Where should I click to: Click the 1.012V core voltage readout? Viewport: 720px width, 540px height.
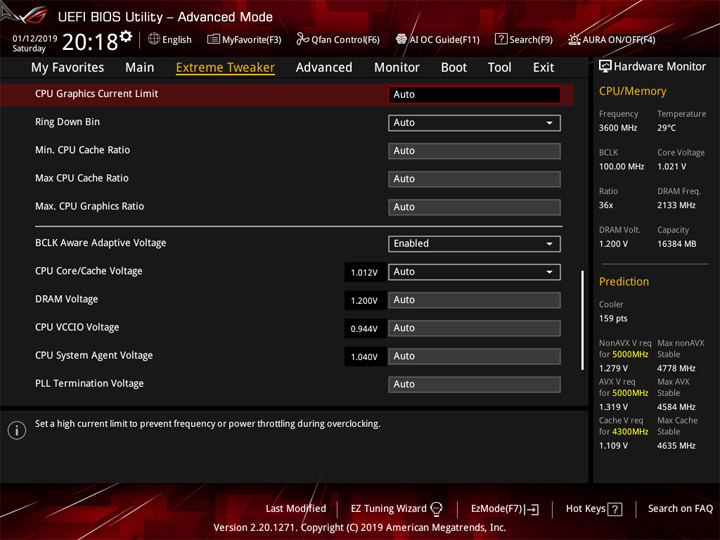click(x=364, y=272)
